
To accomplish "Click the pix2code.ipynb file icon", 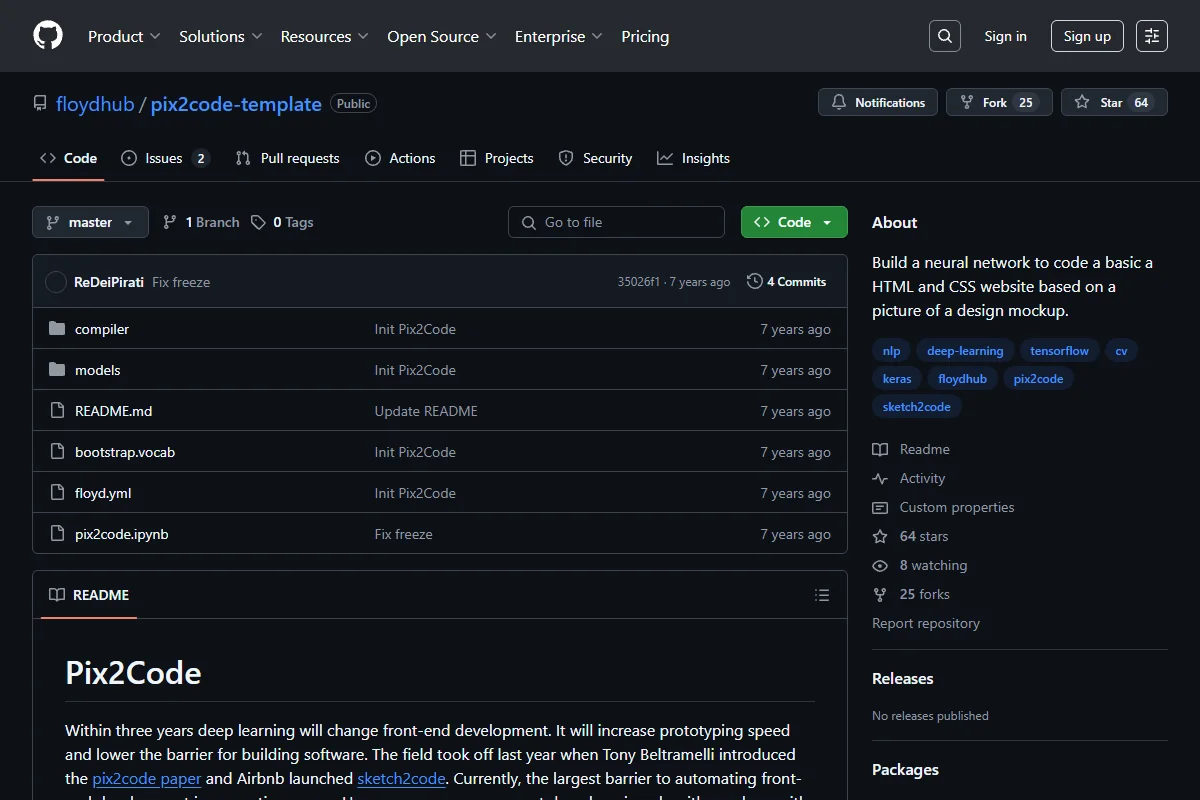I will coord(57,534).
